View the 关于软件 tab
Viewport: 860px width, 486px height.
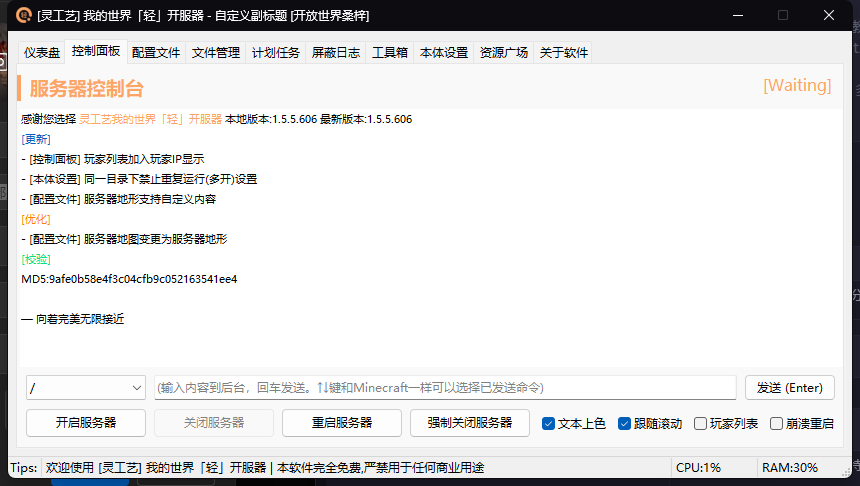pyautogui.click(x=564, y=53)
